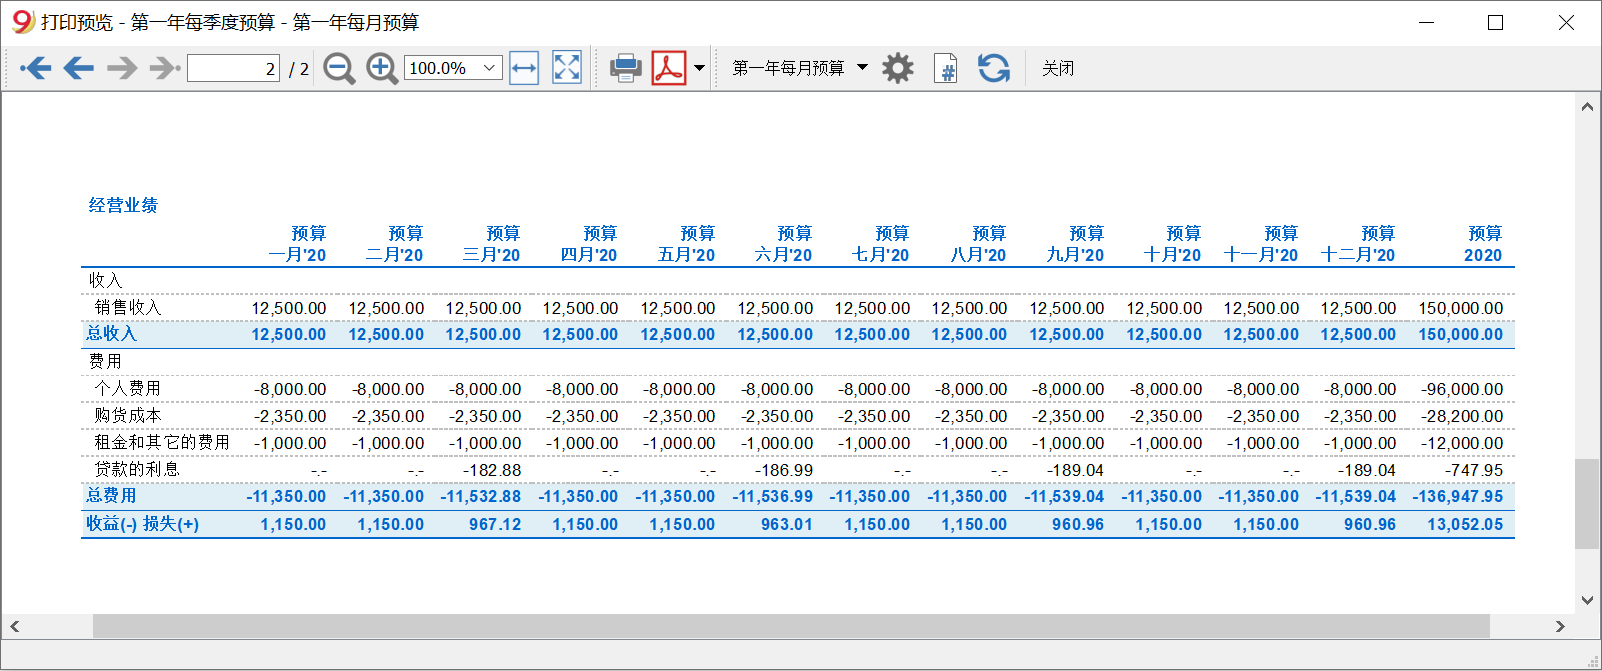Click the 2020 total column header
Image resolution: width=1602 pixels, height=671 pixels.
pos(1483,255)
